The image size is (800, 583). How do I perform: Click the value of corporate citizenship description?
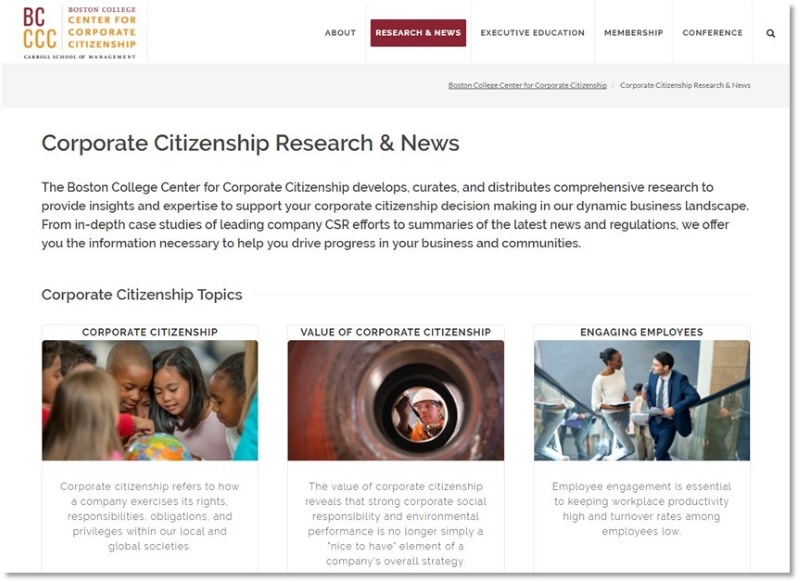click(395, 524)
